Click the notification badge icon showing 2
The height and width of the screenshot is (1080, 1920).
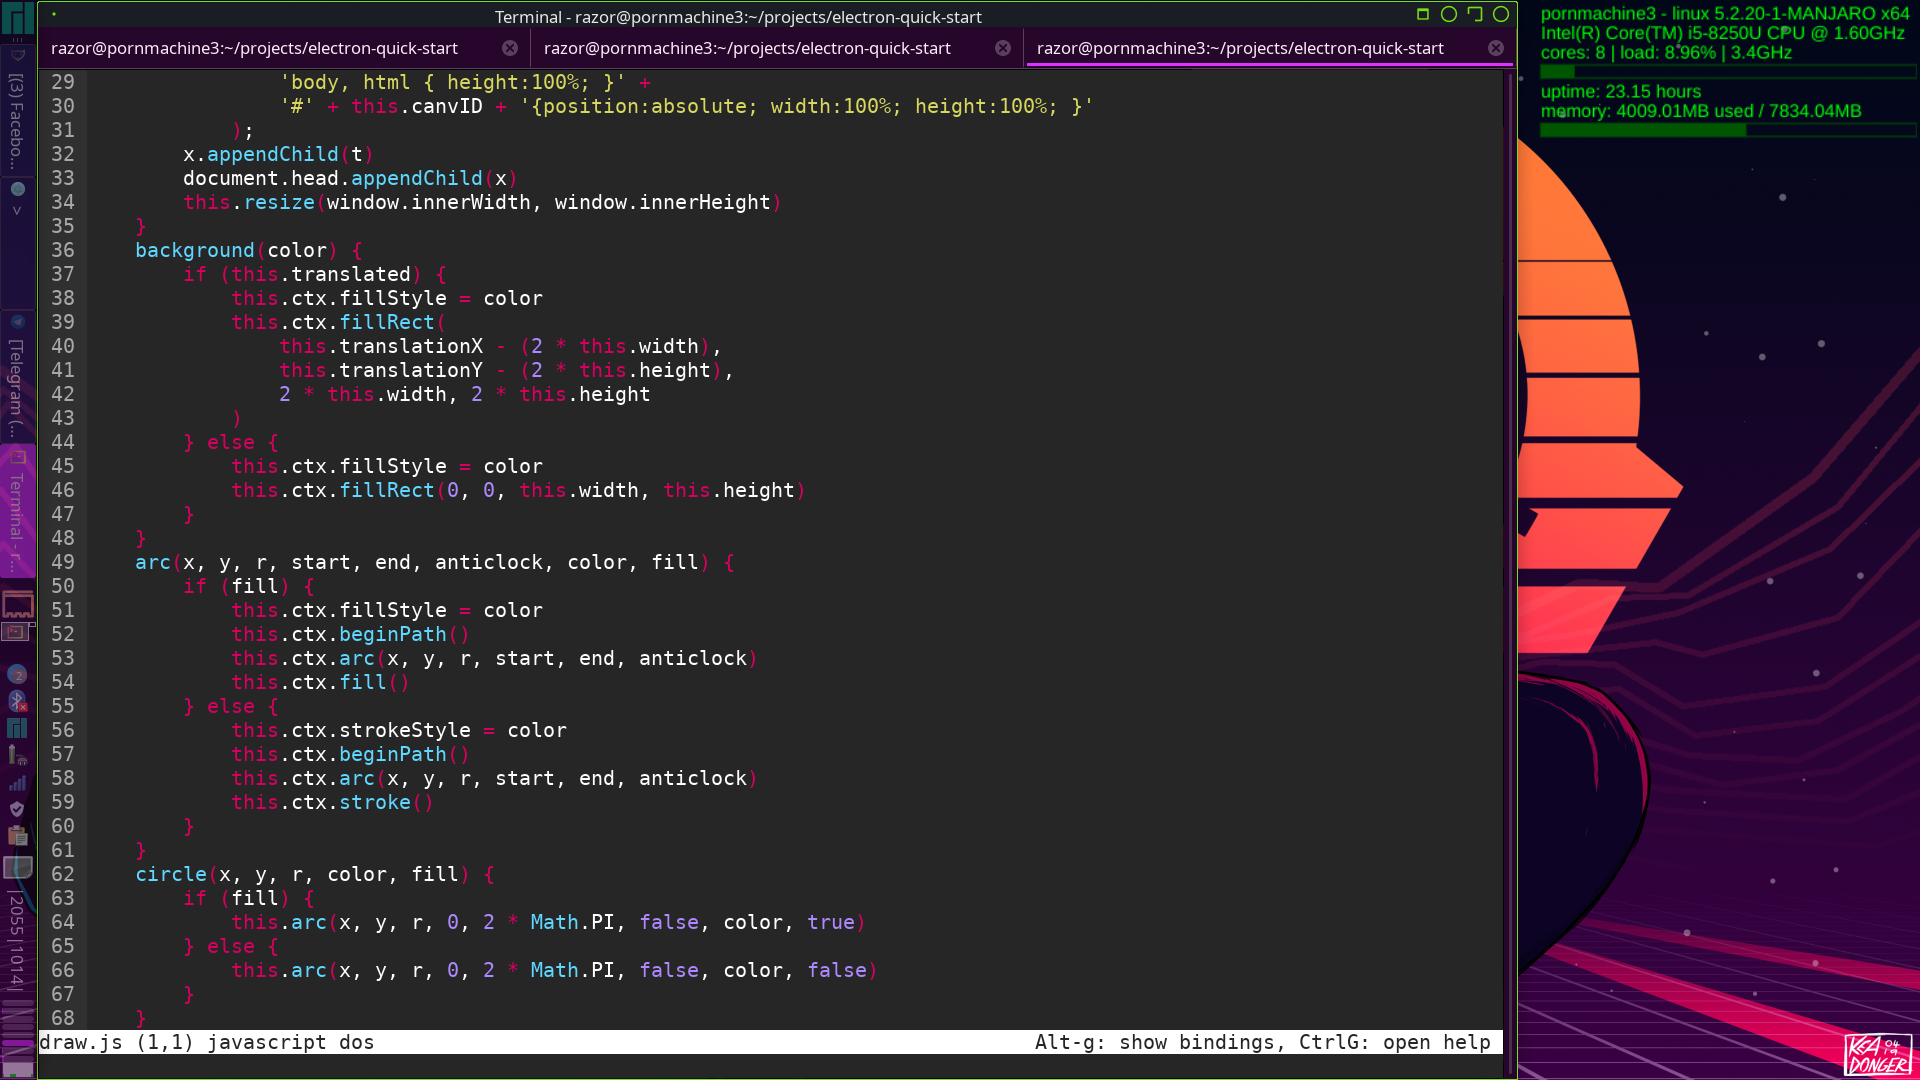click(17, 675)
